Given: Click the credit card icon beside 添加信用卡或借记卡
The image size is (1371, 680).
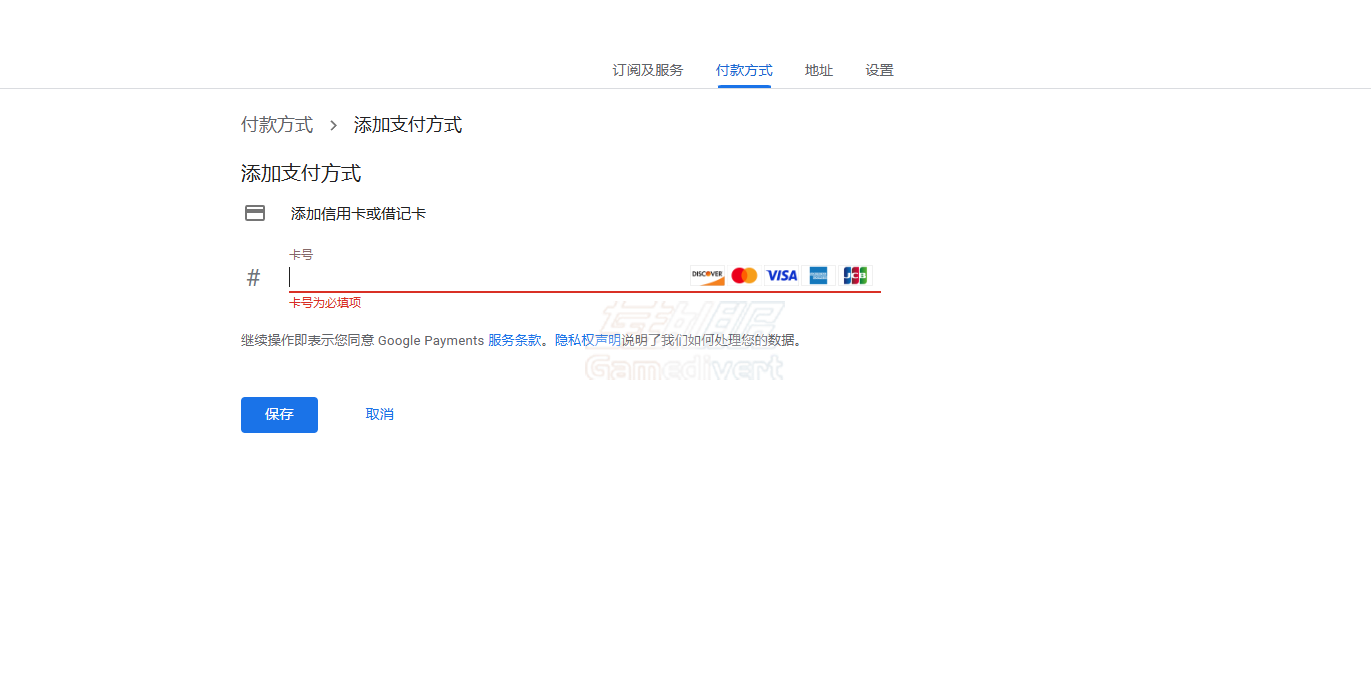Looking at the screenshot, I should pos(255,213).
